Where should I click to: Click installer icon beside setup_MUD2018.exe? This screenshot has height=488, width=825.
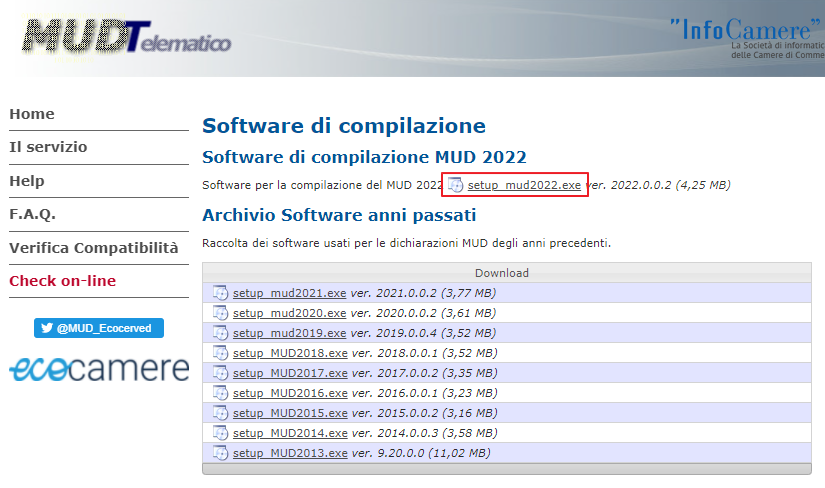[221, 353]
